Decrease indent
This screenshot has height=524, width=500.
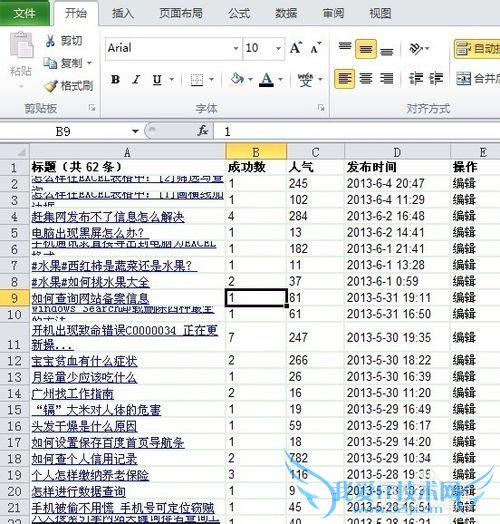point(416,79)
